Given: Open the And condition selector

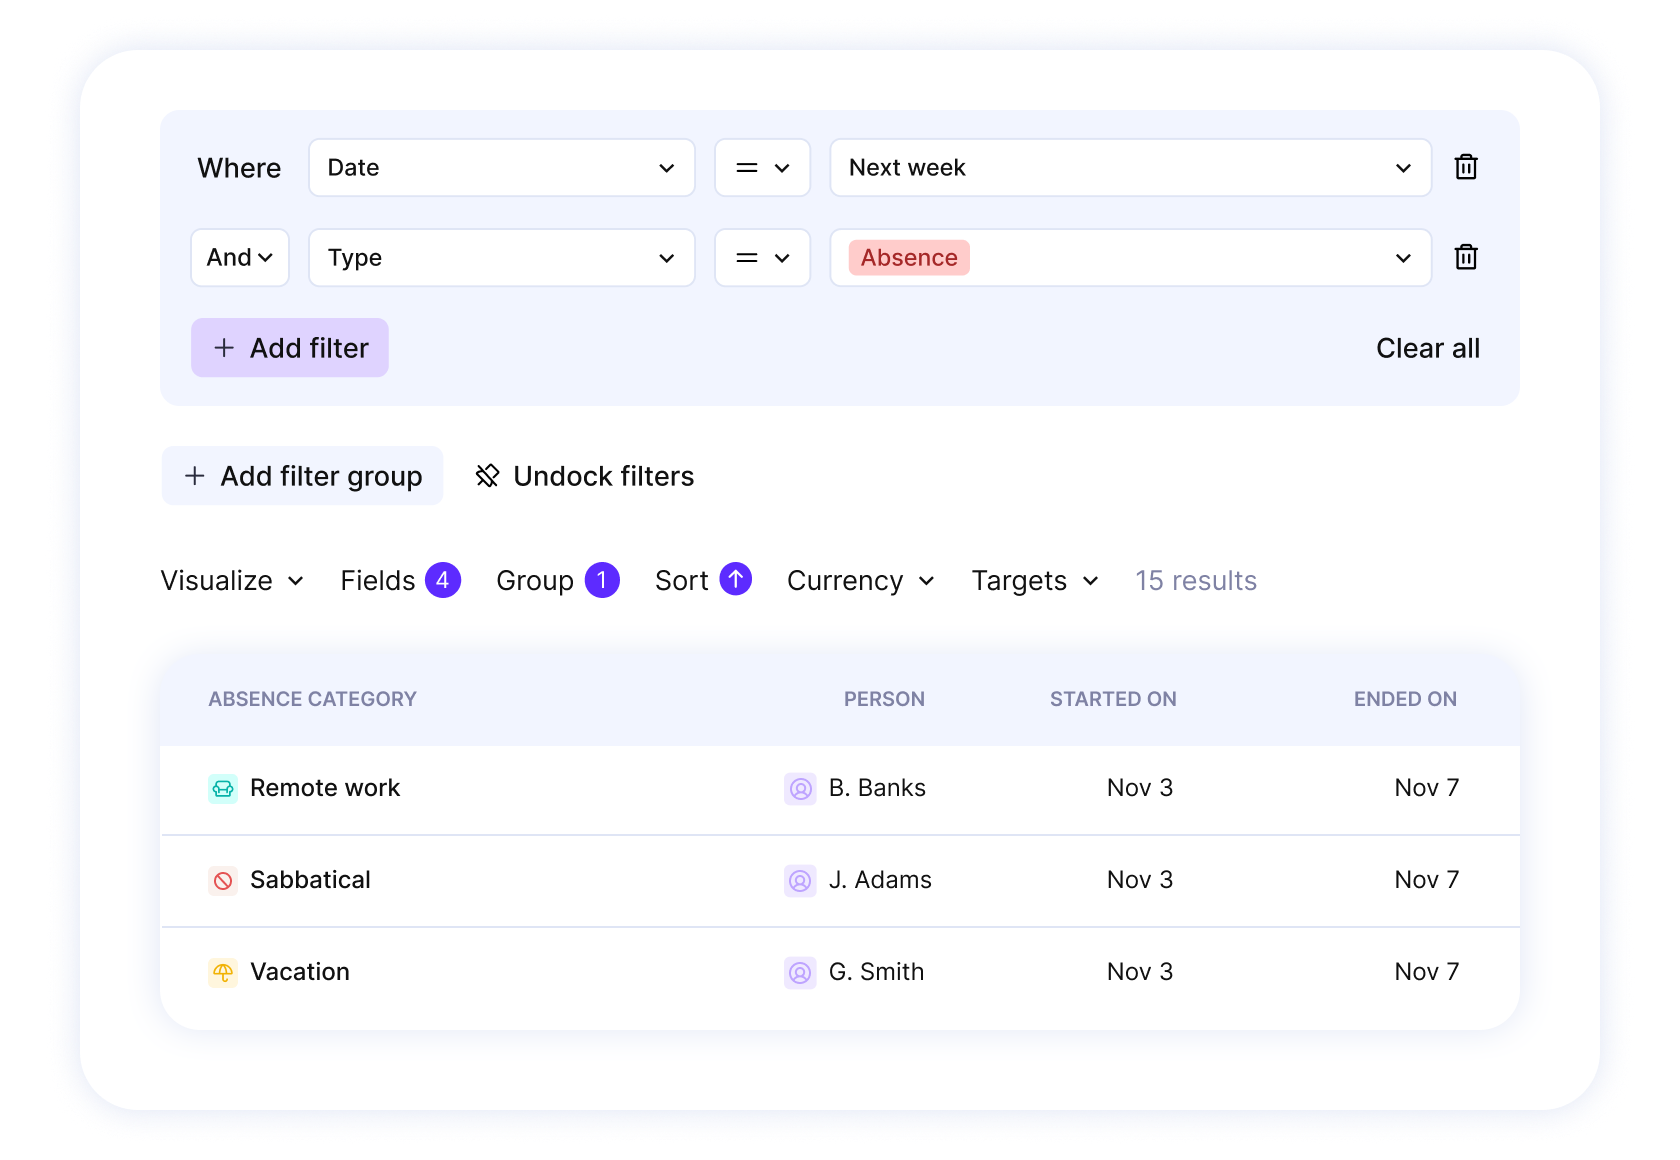Looking at the screenshot, I should click(x=239, y=257).
